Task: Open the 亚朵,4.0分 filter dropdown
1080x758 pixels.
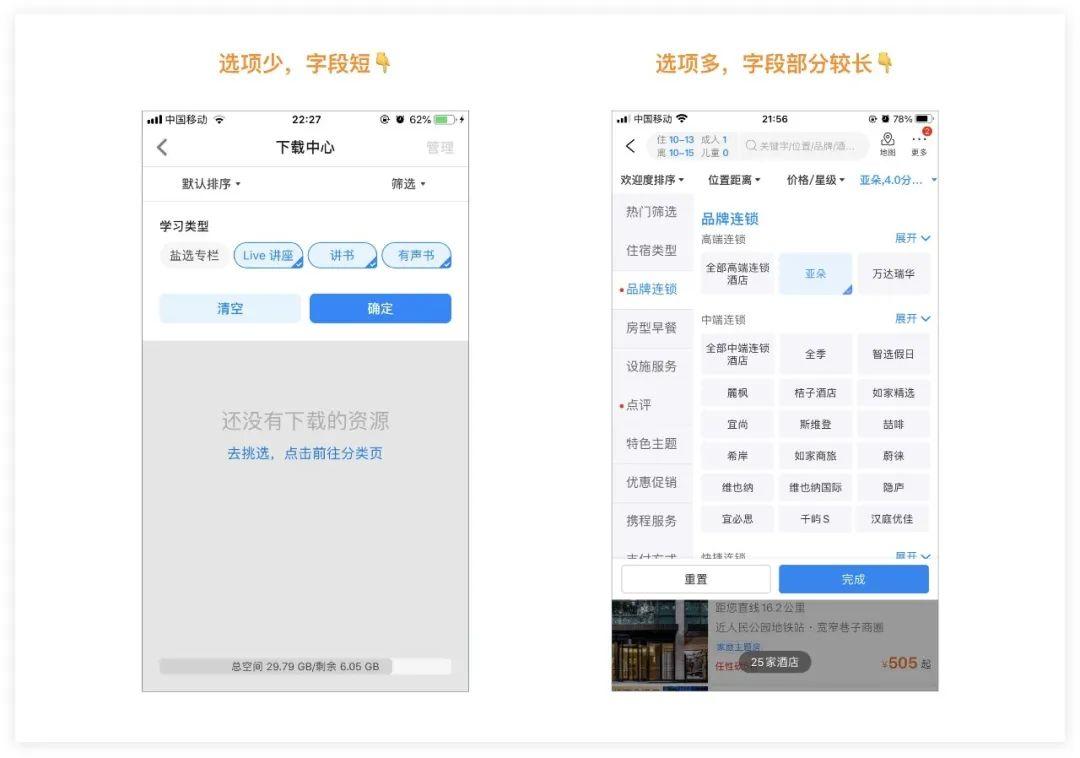Action: click(898, 180)
